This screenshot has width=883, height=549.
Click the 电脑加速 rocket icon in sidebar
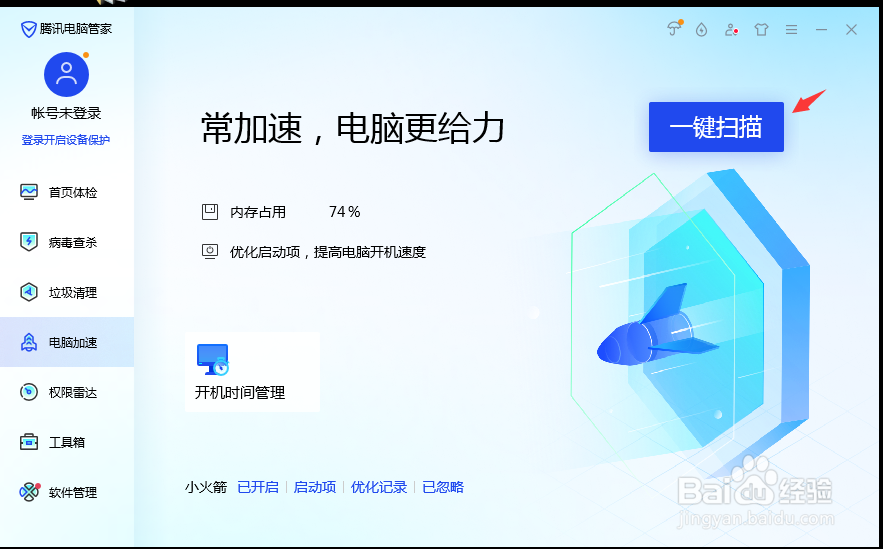point(29,342)
